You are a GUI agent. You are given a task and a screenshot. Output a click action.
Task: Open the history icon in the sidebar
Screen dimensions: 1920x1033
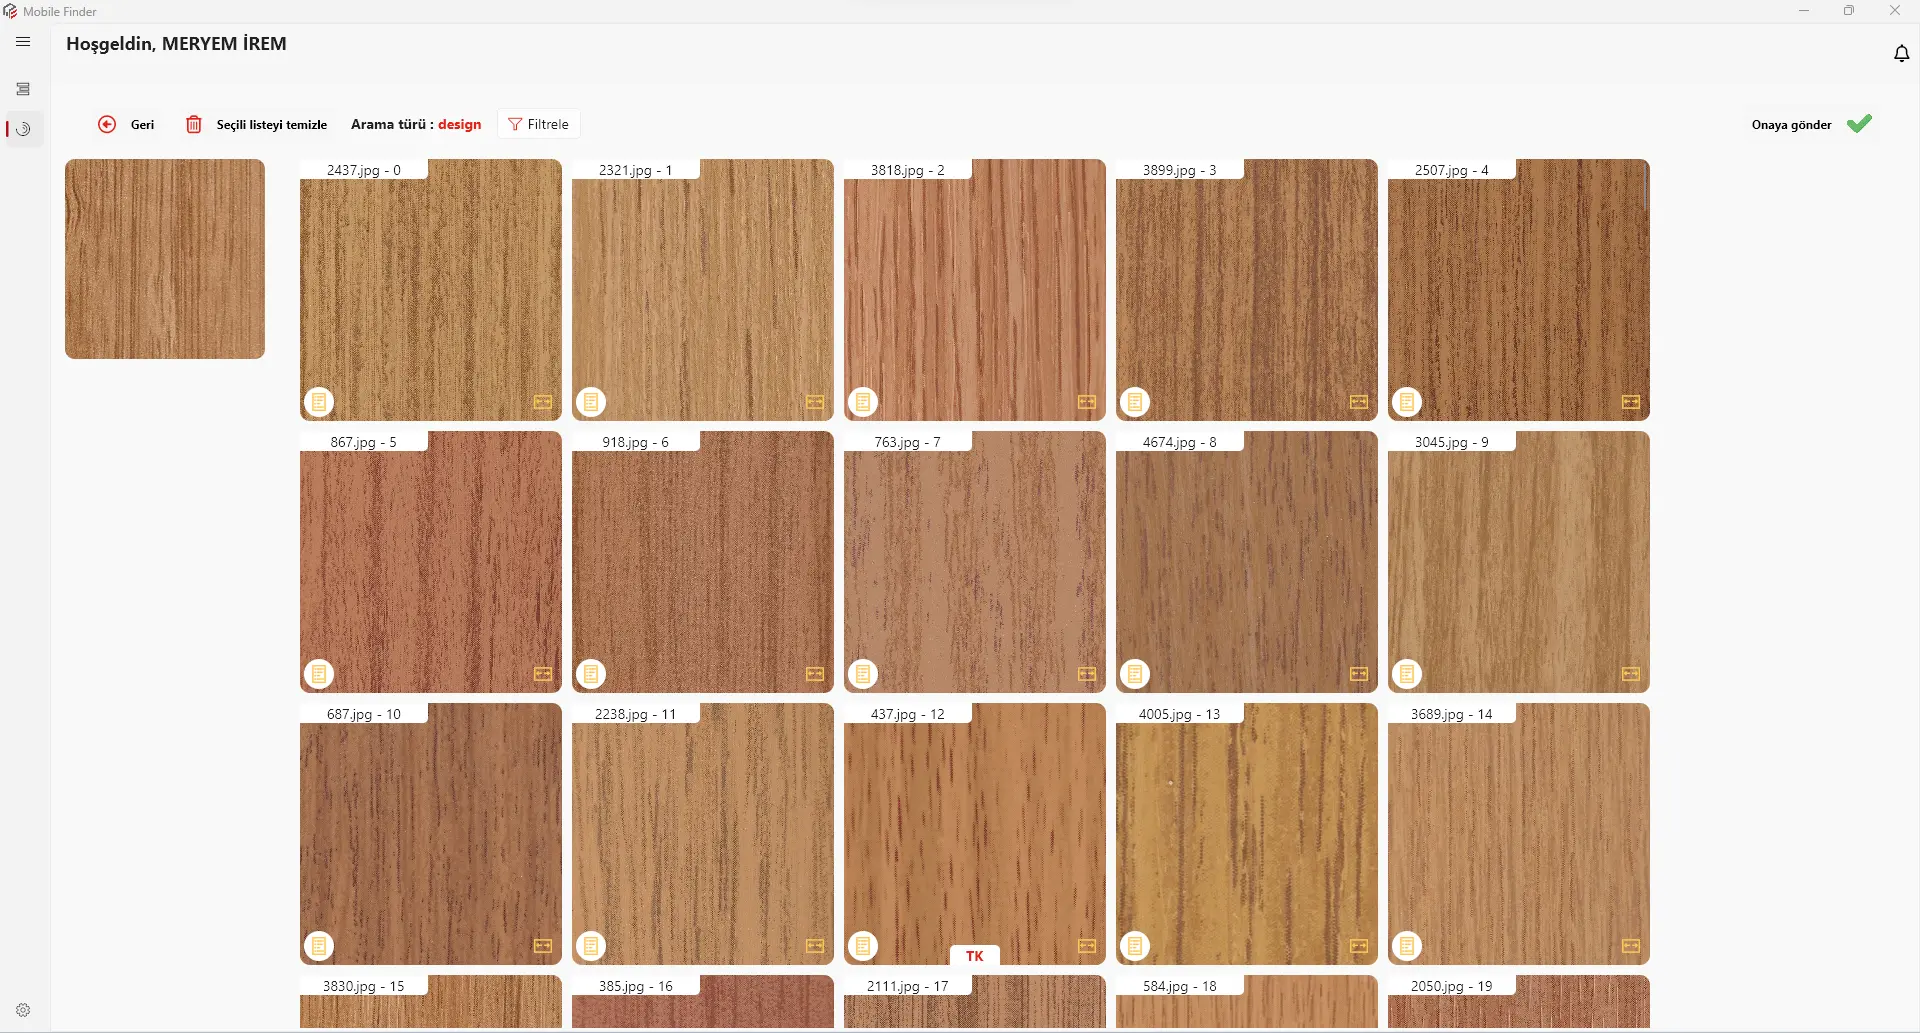coord(23,129)
